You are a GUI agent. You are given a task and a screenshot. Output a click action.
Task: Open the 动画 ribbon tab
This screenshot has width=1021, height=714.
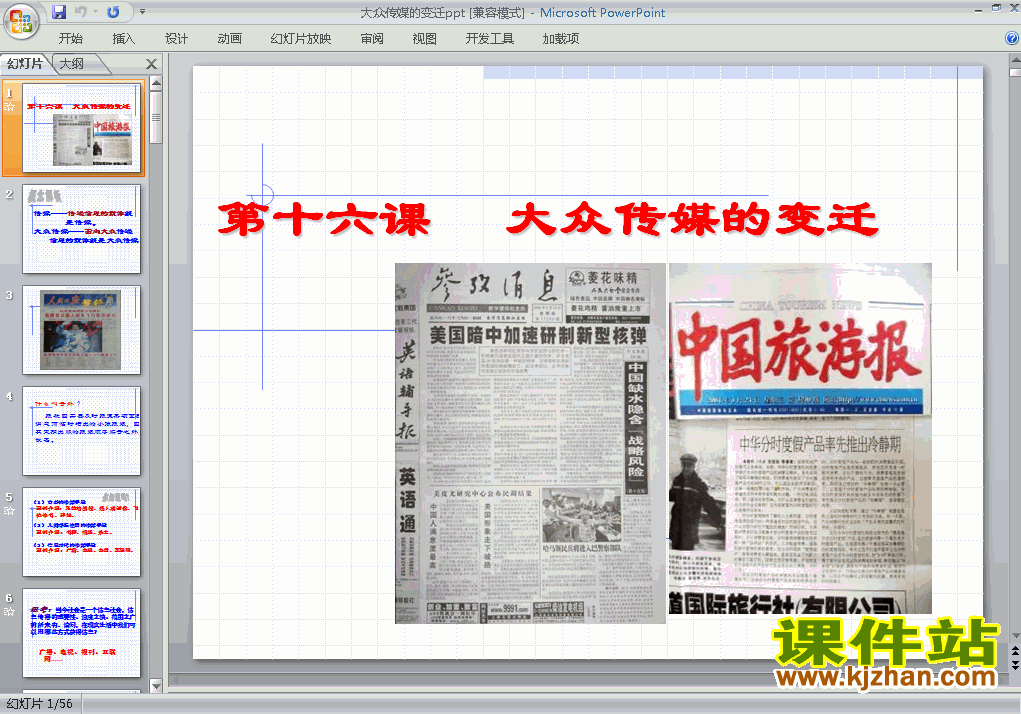[x=229, y=38]
